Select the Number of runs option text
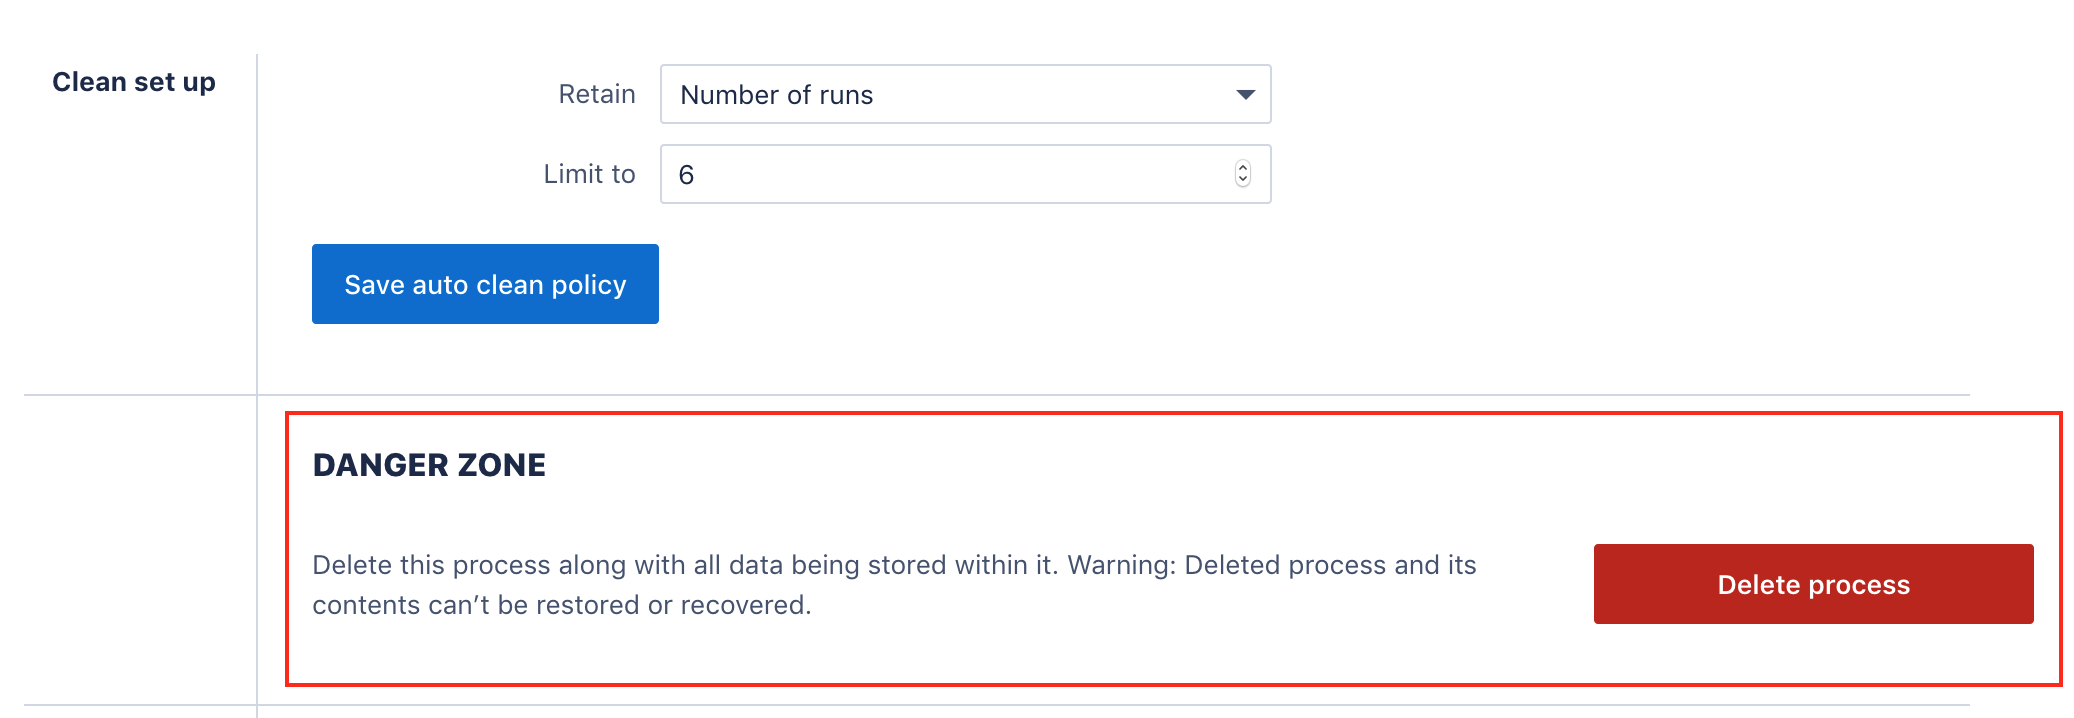 pyautogui.click(x=777, y=94)
